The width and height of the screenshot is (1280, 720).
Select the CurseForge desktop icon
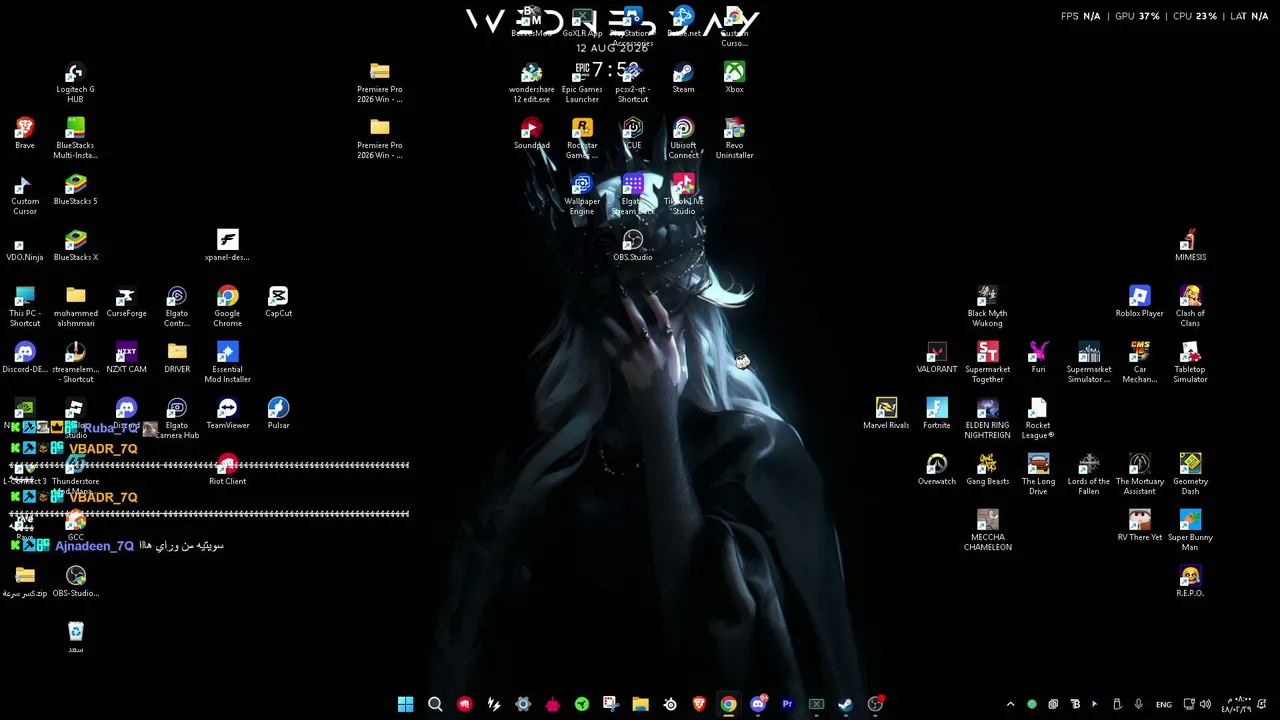pos(126,302)
